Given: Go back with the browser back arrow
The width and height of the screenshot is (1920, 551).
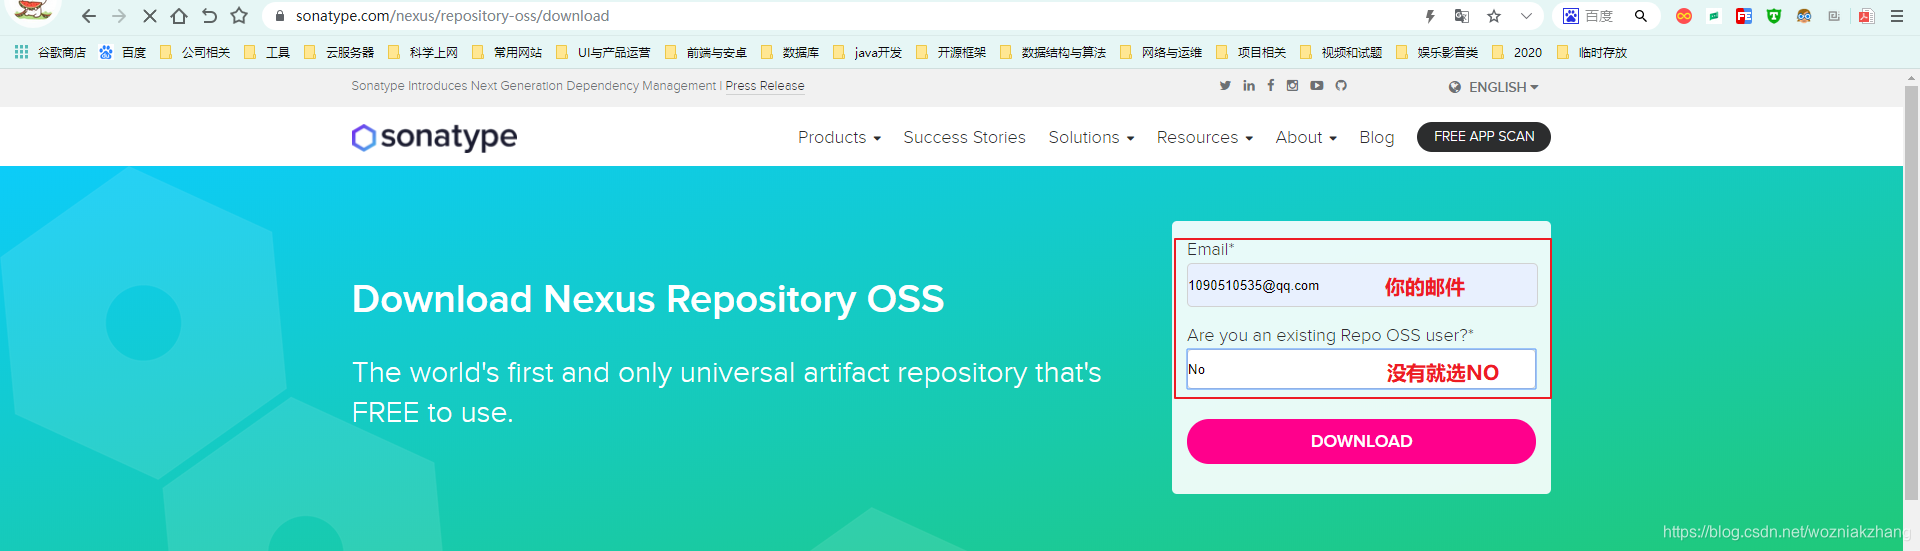Looking at the screenshot, I should pos(88,16).
